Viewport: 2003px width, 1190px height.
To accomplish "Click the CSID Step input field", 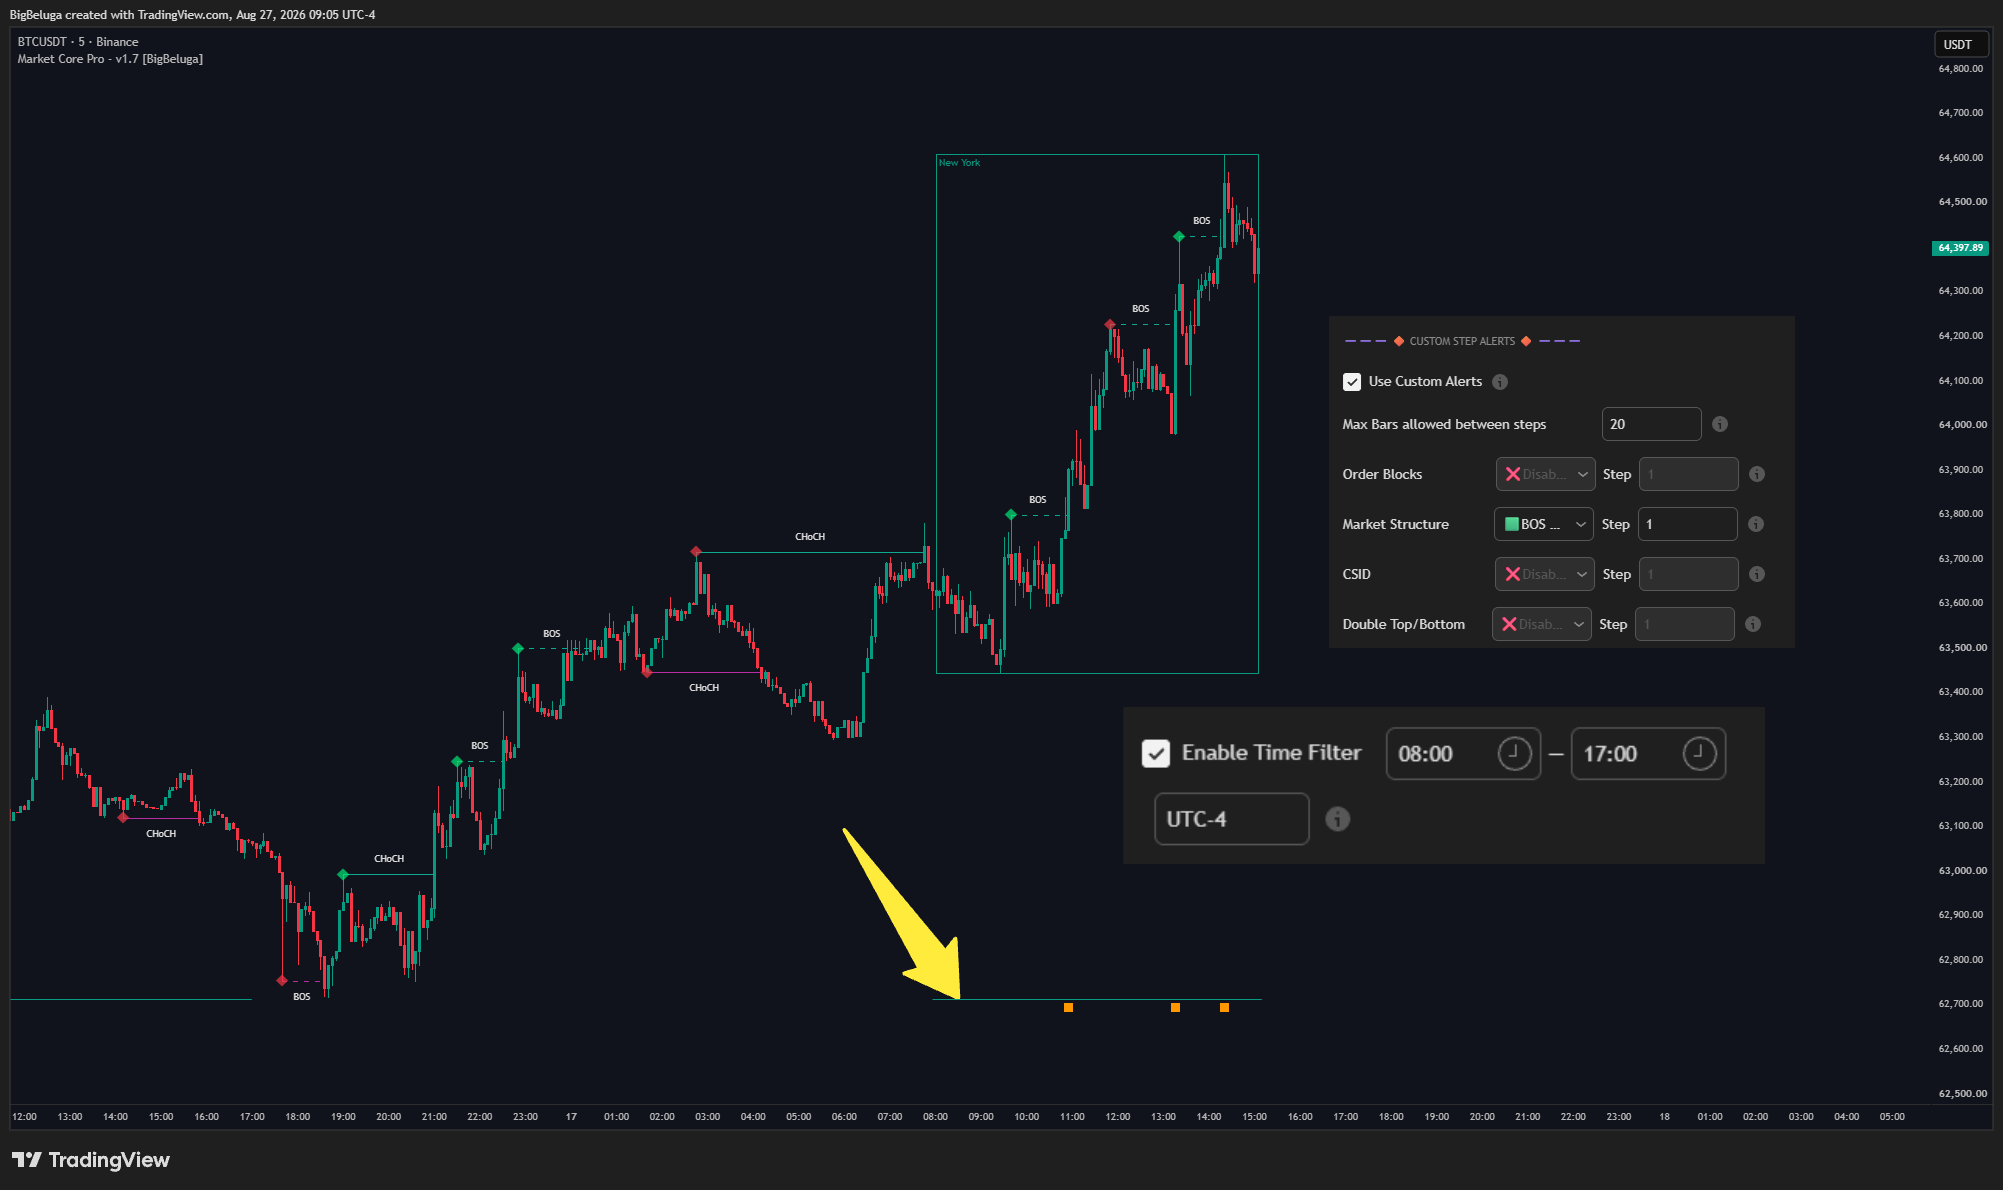I will (1689, 574).
